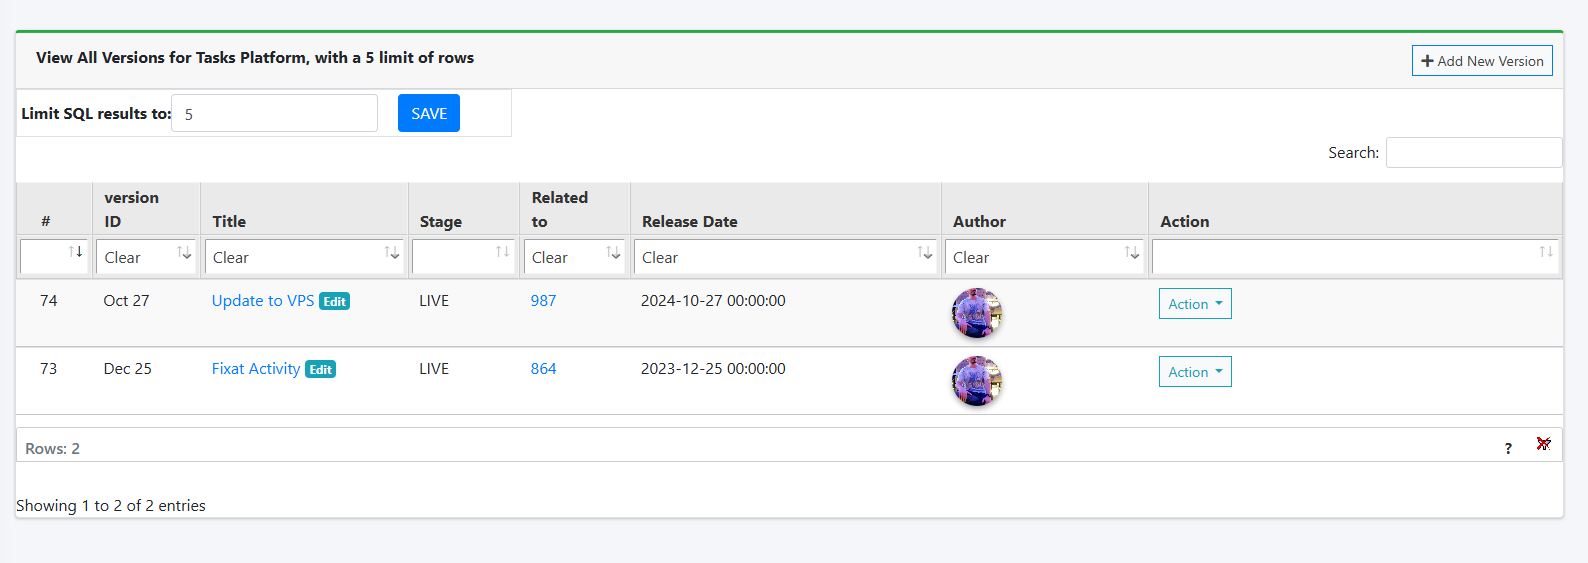Open Action dropdown for Update to VPS

point(1195,304)
